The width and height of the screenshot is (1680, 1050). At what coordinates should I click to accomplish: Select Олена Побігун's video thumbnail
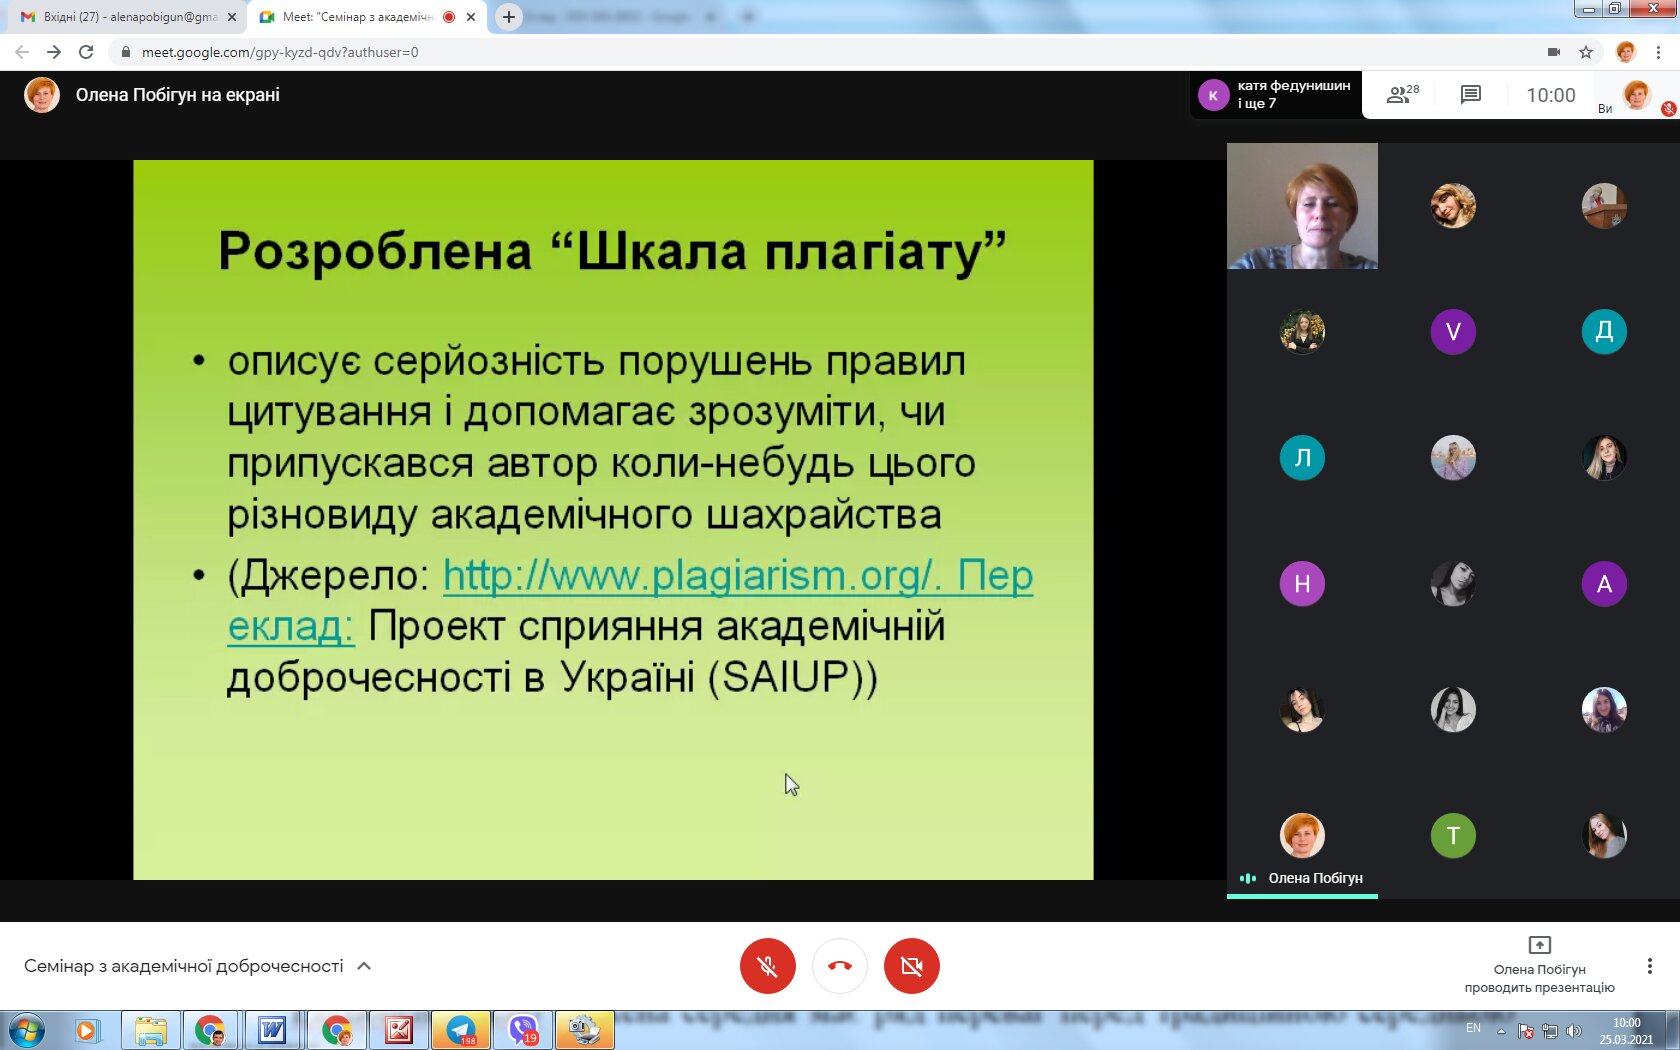pos(1302,206)
